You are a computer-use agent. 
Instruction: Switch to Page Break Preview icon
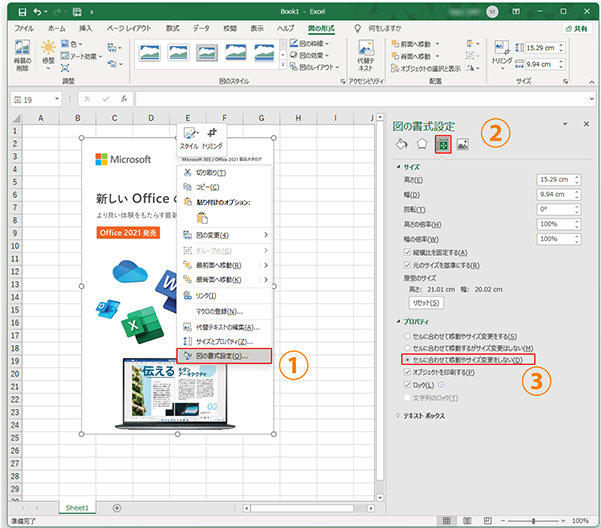point(487,520)
